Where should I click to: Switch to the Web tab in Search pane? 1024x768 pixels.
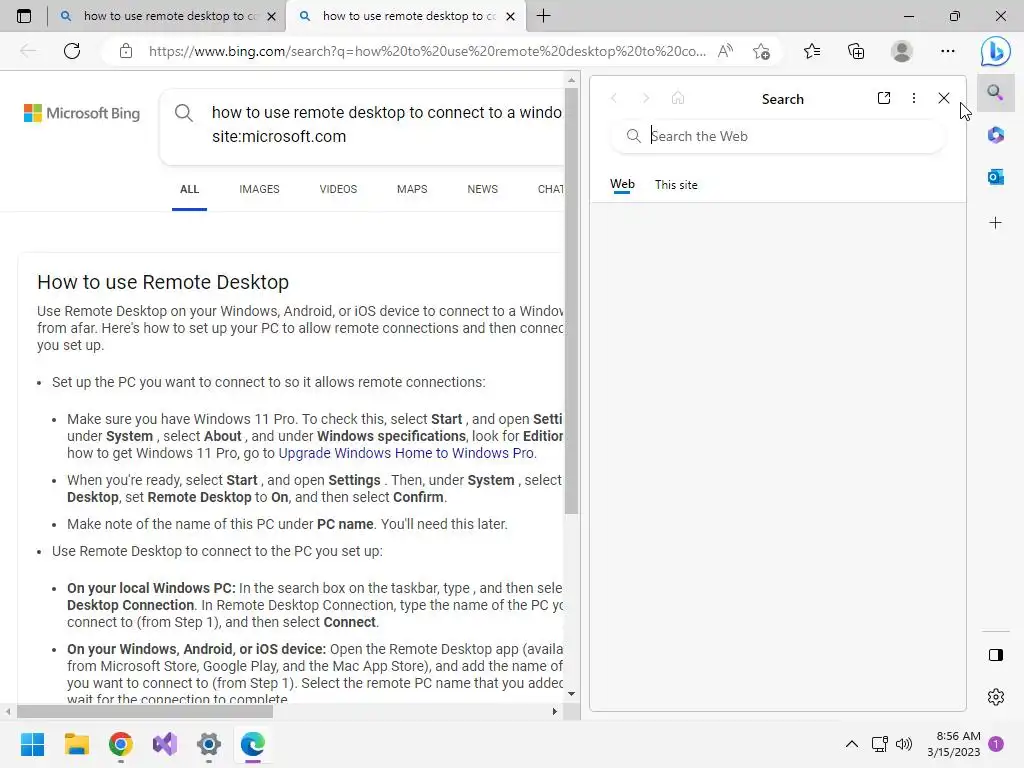click(622, 184)
